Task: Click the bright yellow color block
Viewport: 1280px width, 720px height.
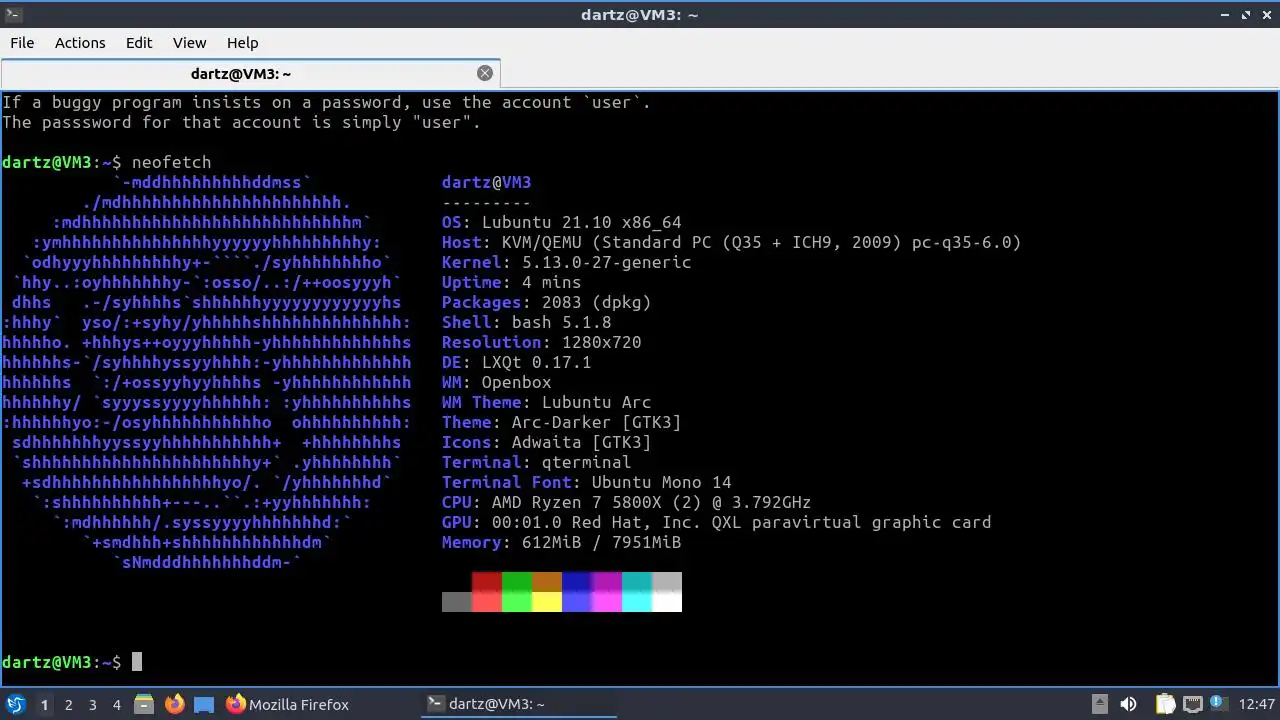Action: tap(547, 602)
